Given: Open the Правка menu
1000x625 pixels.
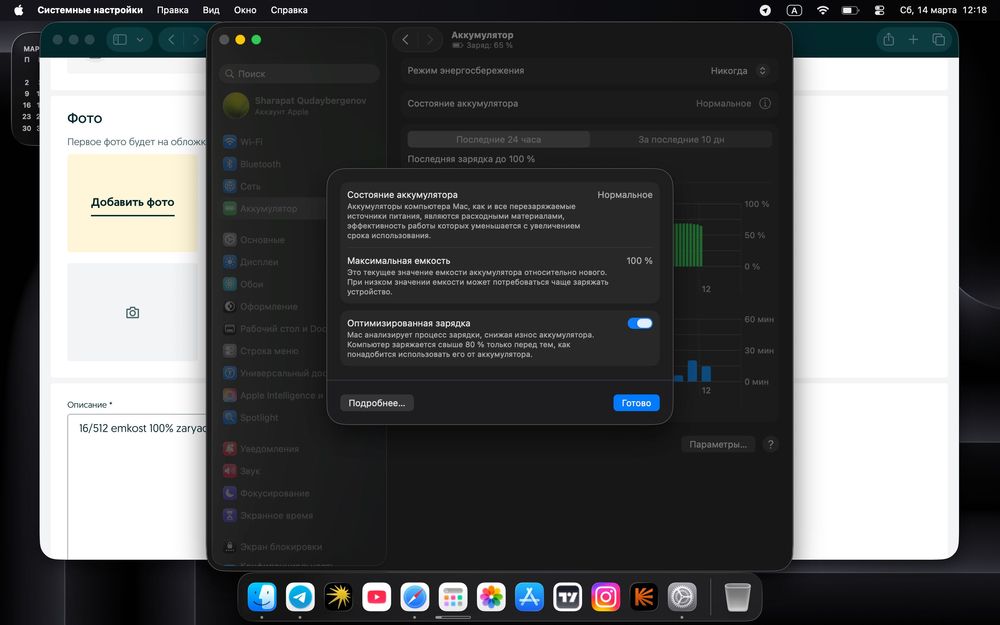Looking at the screenshot, I should click(172, 10).
